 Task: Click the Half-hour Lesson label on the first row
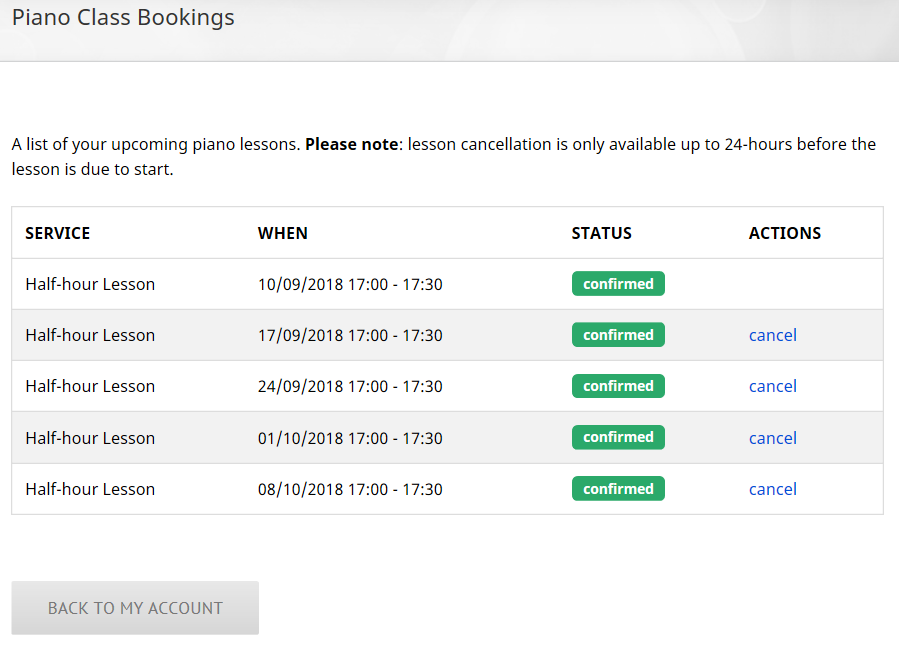point(90,283)
